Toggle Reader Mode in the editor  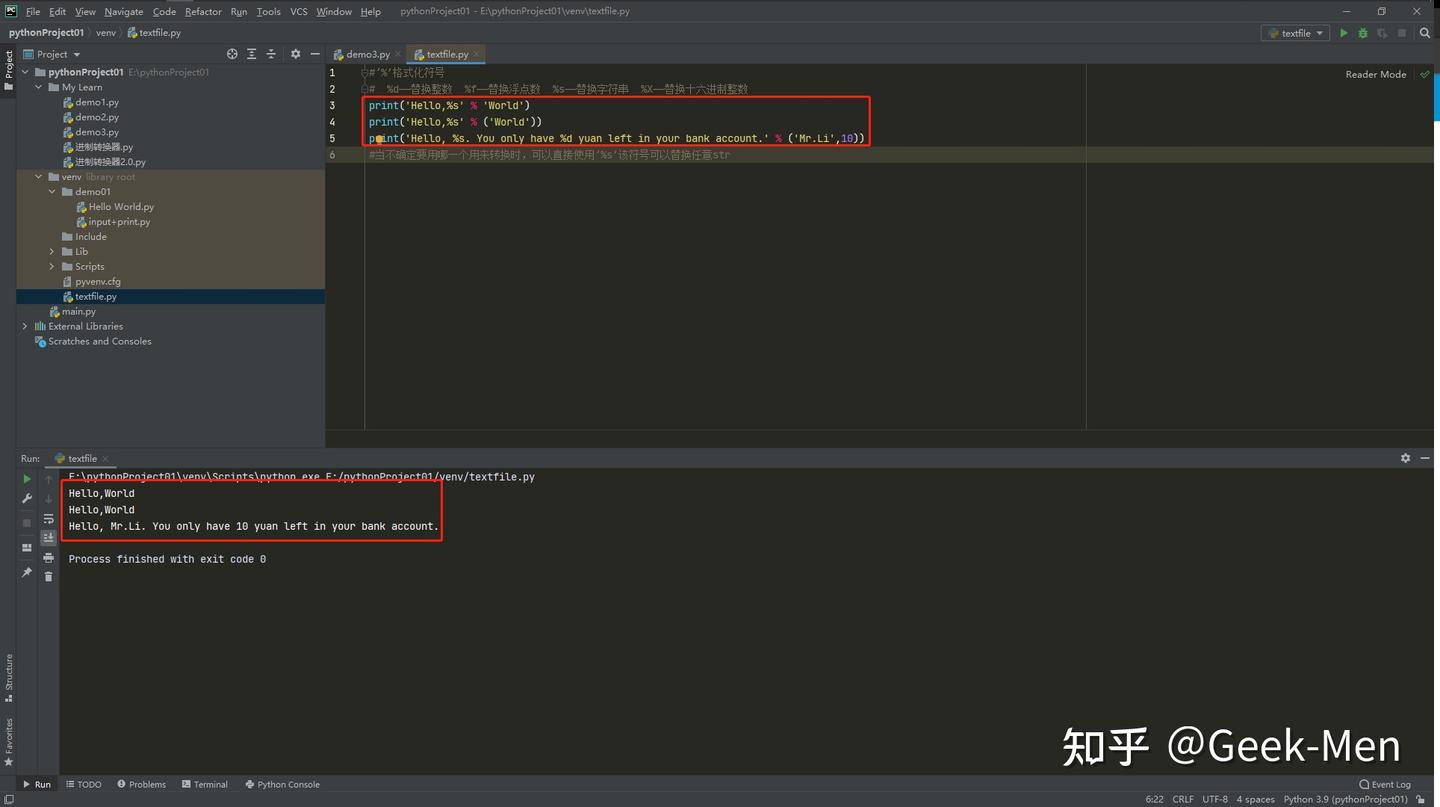[x=1375, y=73]
